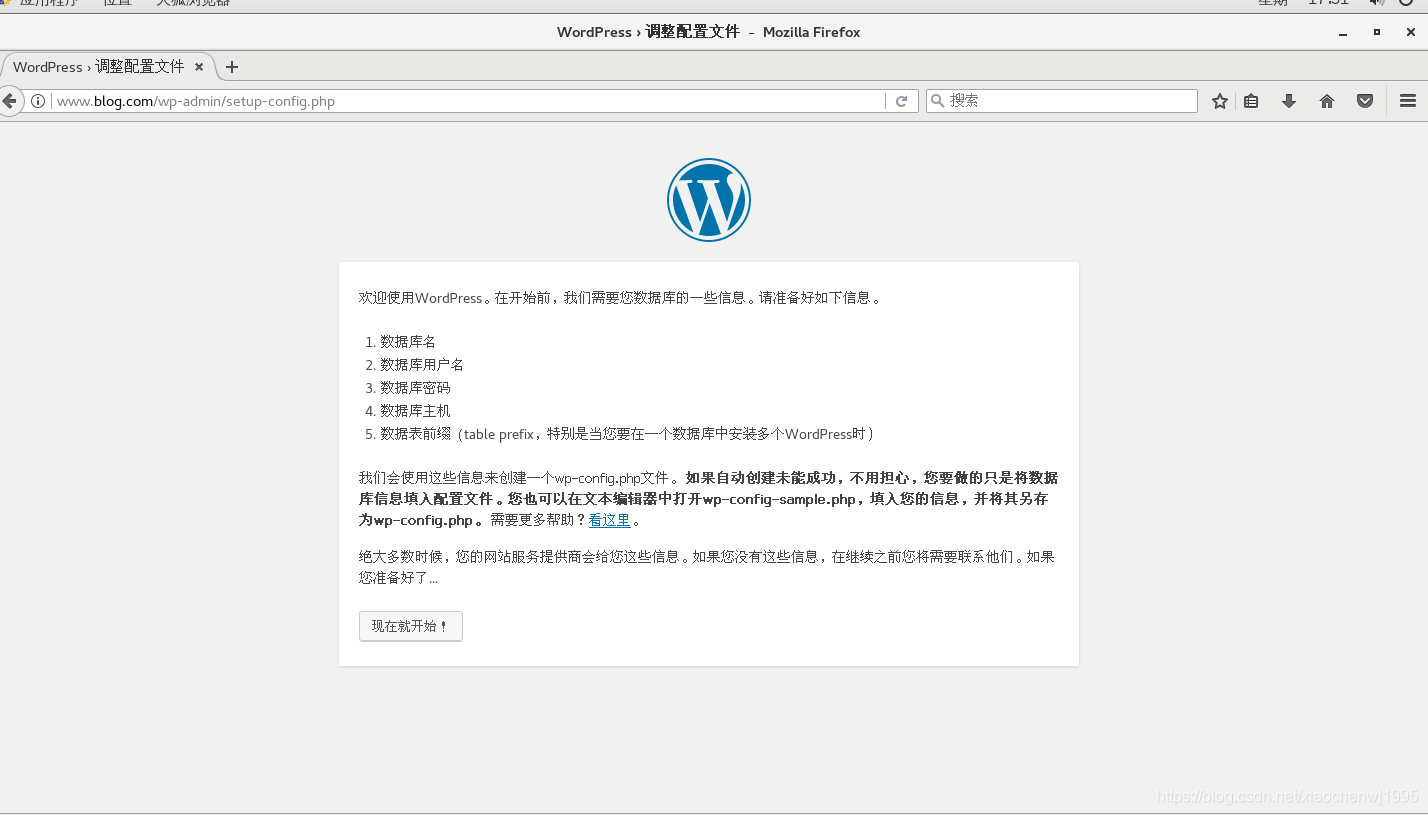Click the 现在就开始！ button
This screenshot has width=1428, height=815.
[x=411, y=626]
